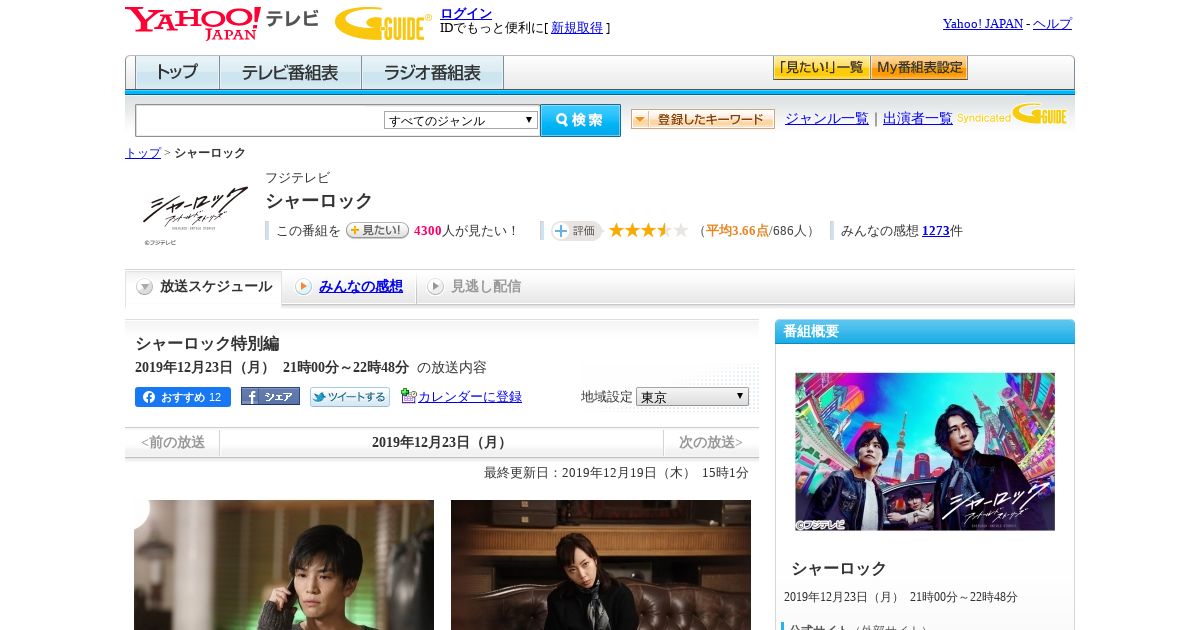Open the 地域設定 東京 dropdown
Viewport: 1200px width, 630px height.
tap(692, 397)
